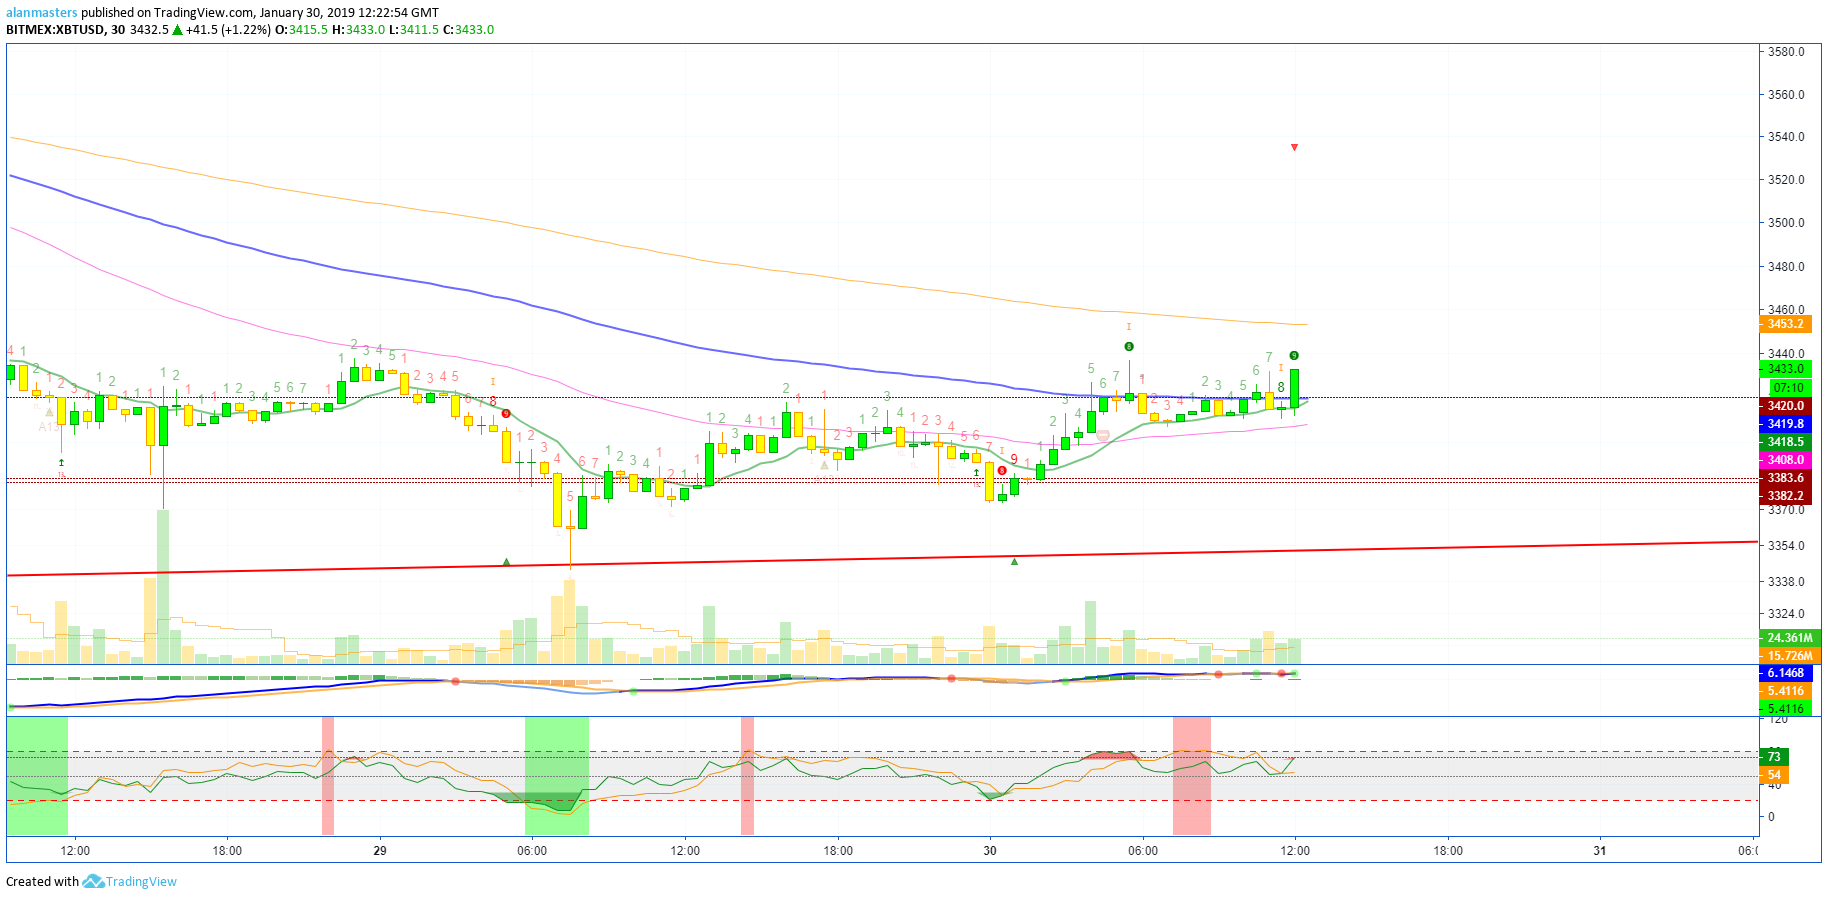1828x899 pixels.
Task: Click the blue 6.1468 indicator value label
Action: click(x=1785, y=673)
